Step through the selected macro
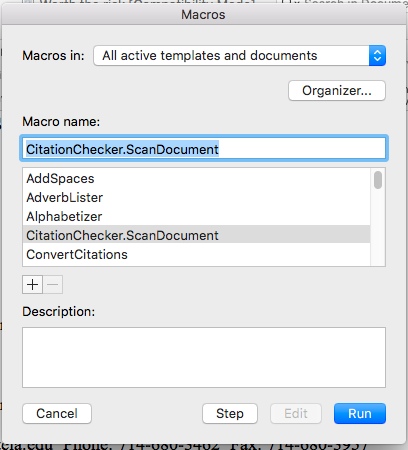The height and width of the screenshot is (450, 408). click(x=230, y=414)
